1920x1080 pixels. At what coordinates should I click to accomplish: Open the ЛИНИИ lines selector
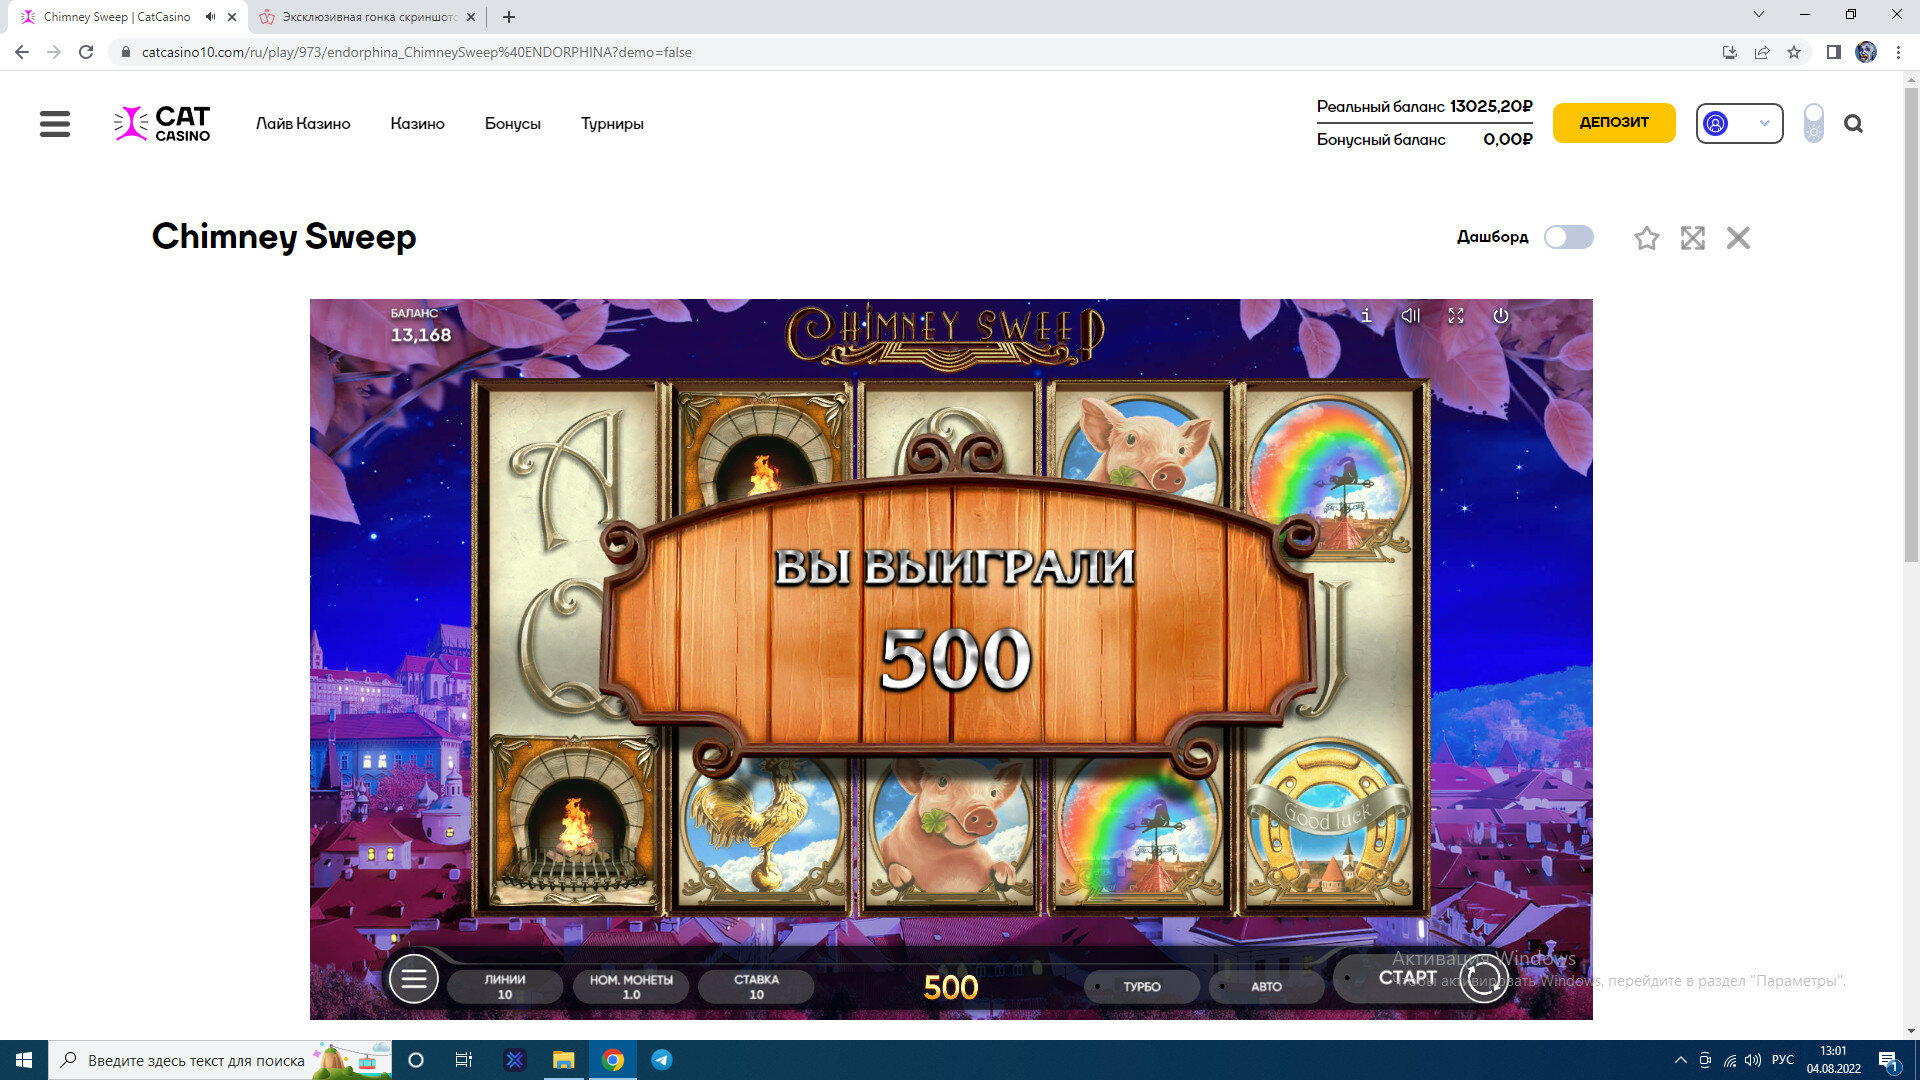click(x=505, y=986)
